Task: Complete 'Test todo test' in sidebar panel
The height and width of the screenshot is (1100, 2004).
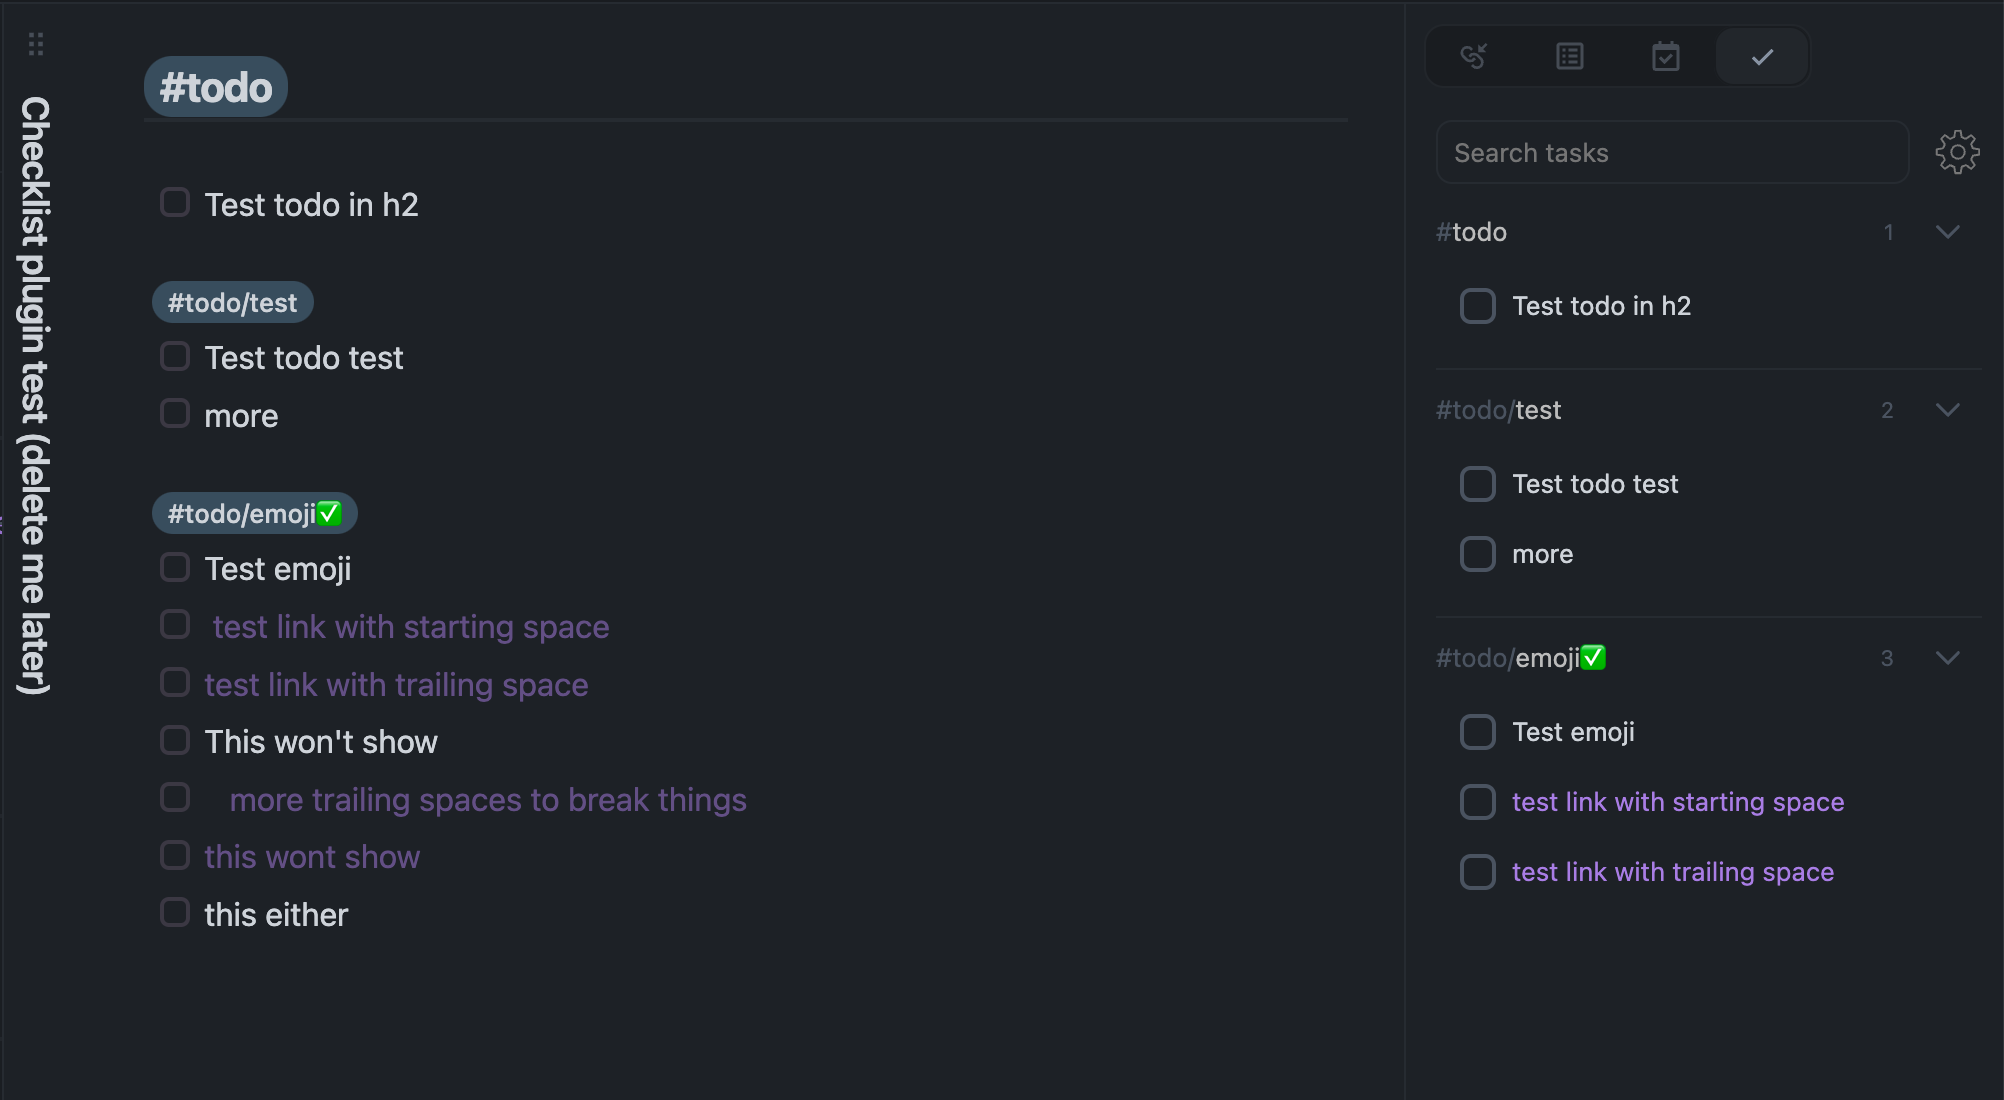Action: pyautogui.click(x=1477, y=483)
